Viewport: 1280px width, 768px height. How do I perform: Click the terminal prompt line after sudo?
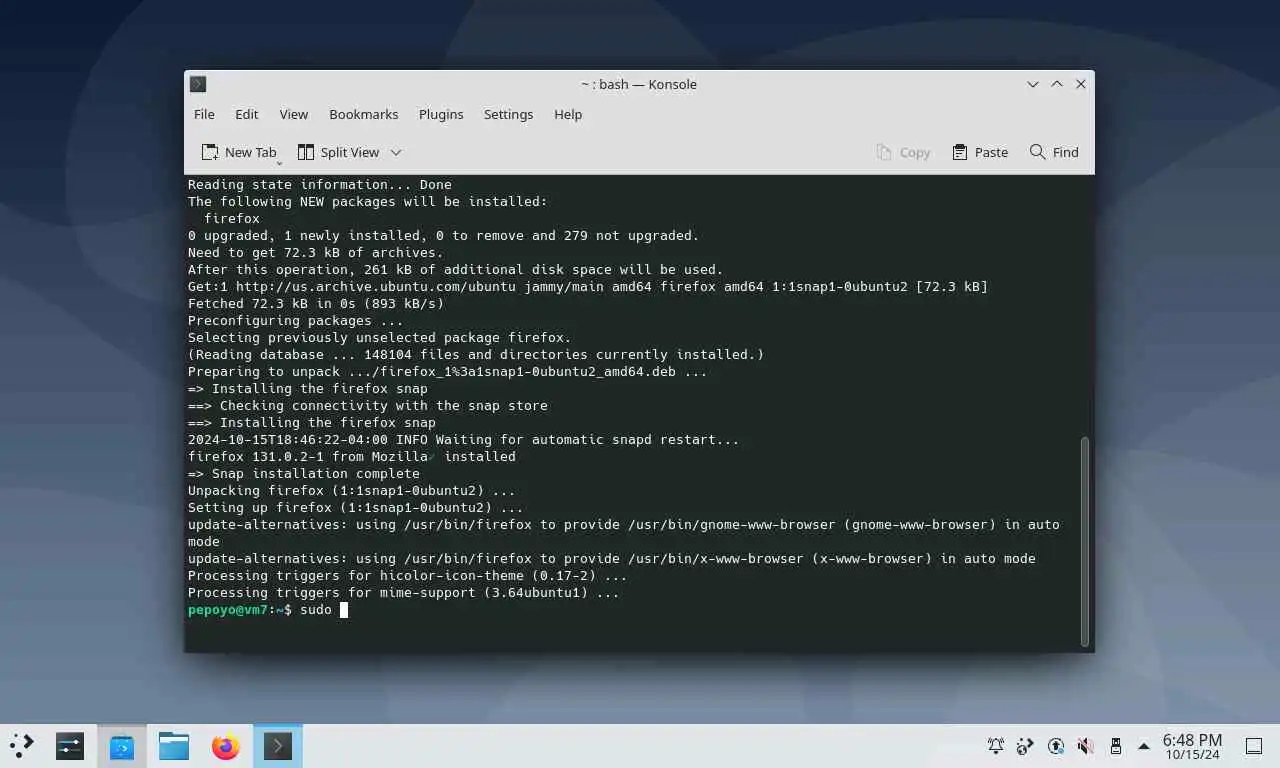click(x=343, y=610)
